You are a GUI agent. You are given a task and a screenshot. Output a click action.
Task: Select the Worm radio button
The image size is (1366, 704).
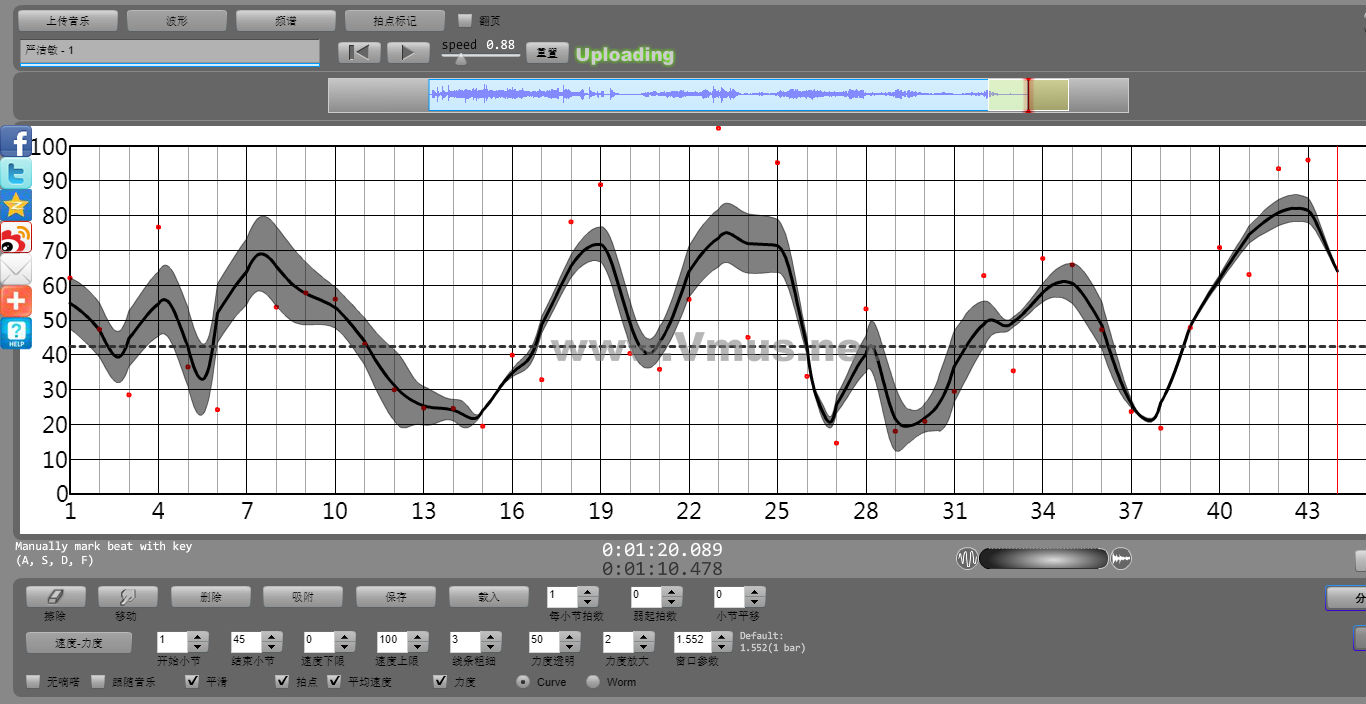click(x=593, y=682)
